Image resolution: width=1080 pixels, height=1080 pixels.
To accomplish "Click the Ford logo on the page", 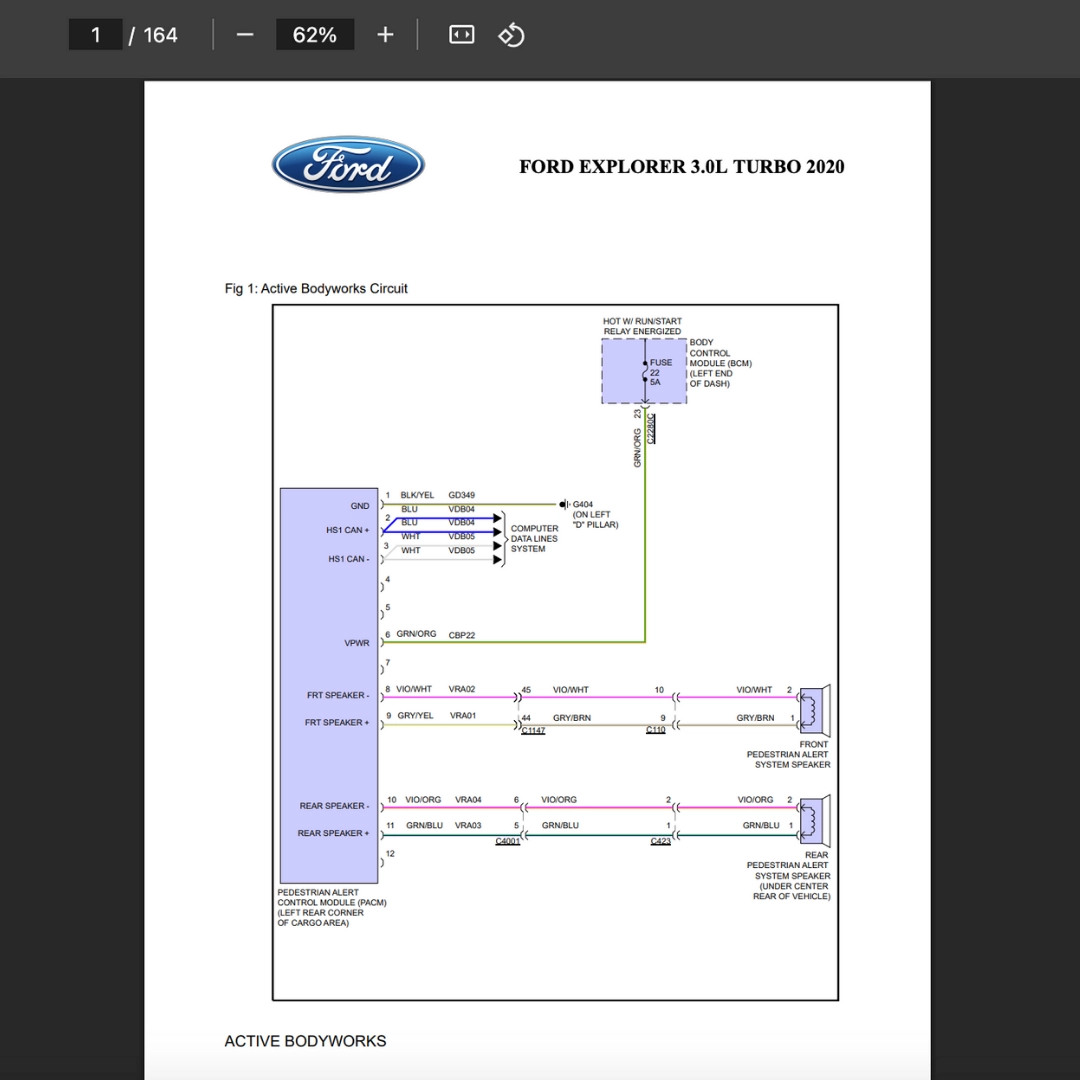I will pyautogui.click(x=348, y=165).
